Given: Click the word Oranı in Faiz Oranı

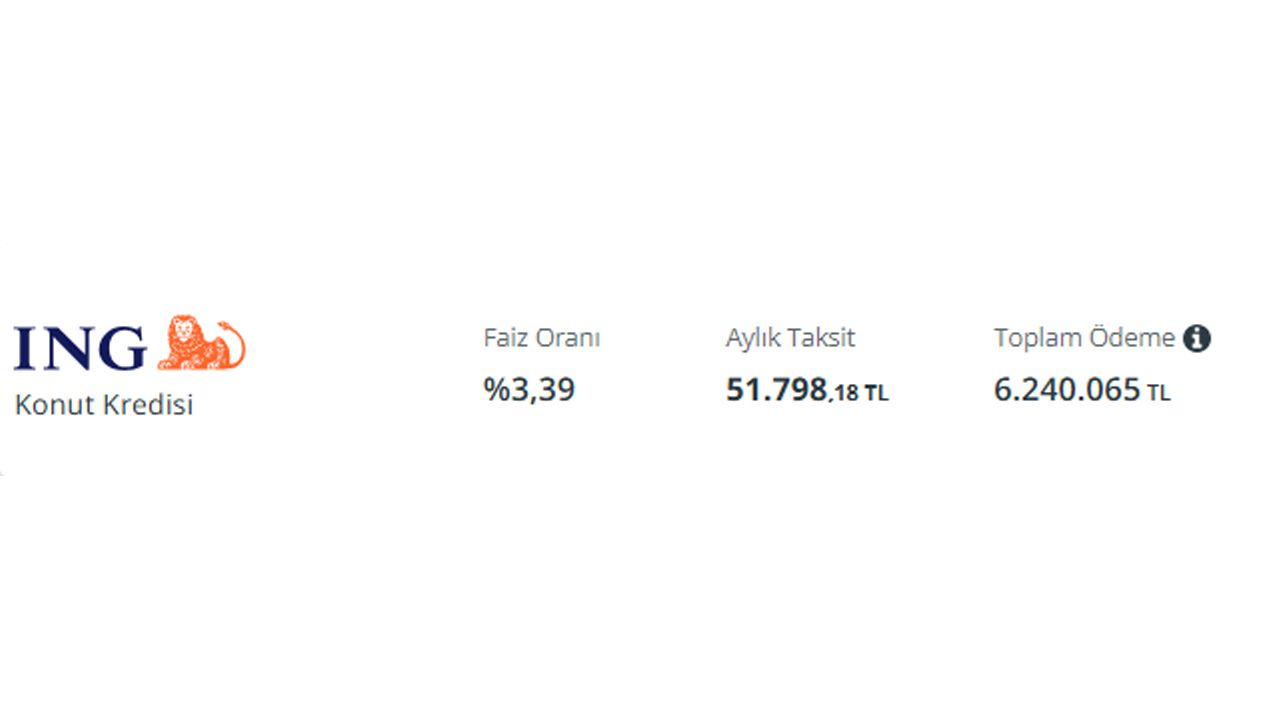Looking at the screenshot, I should coord(568,338).
